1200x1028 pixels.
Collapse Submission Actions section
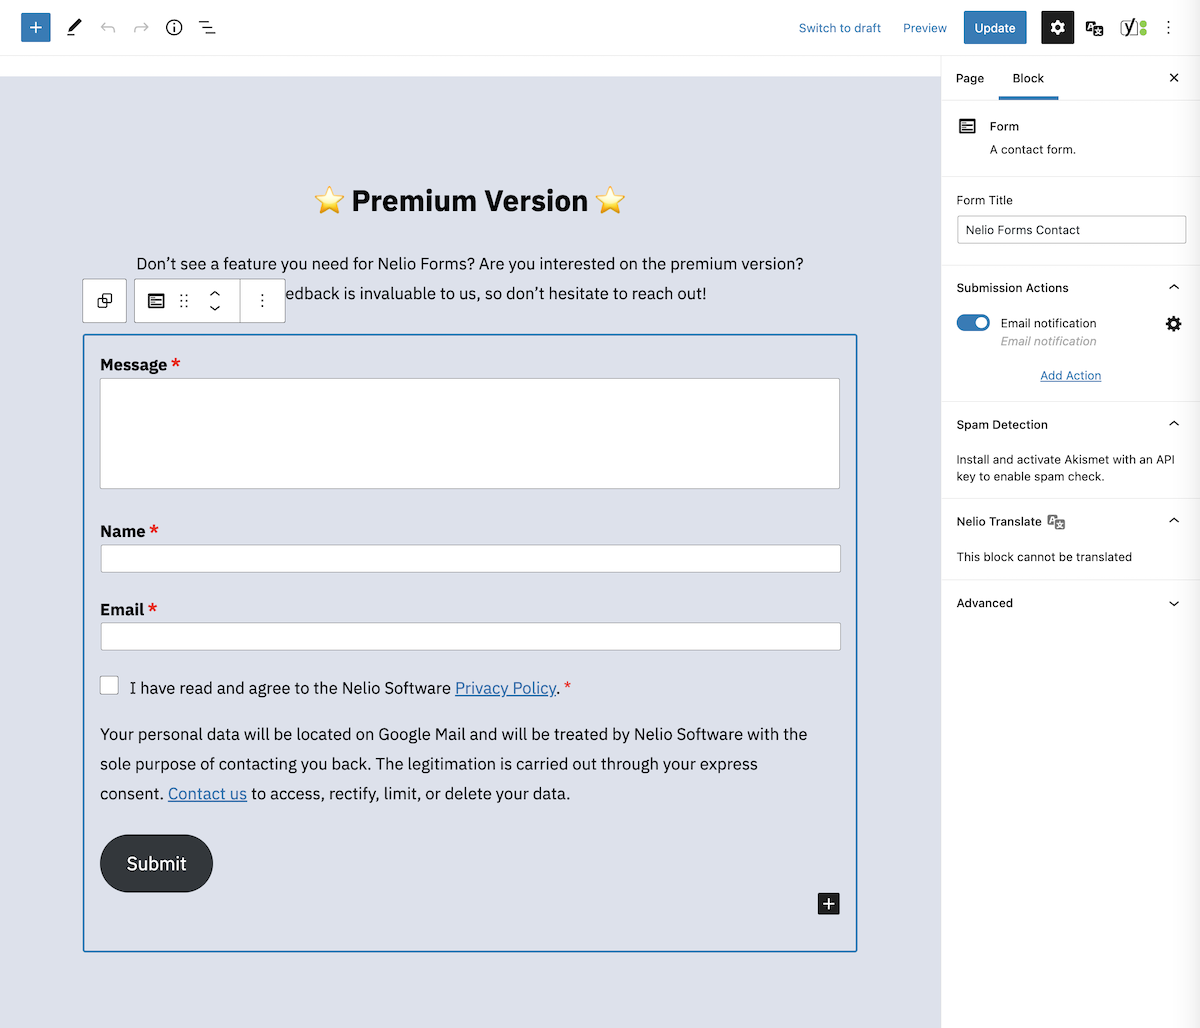(1174, 287)
